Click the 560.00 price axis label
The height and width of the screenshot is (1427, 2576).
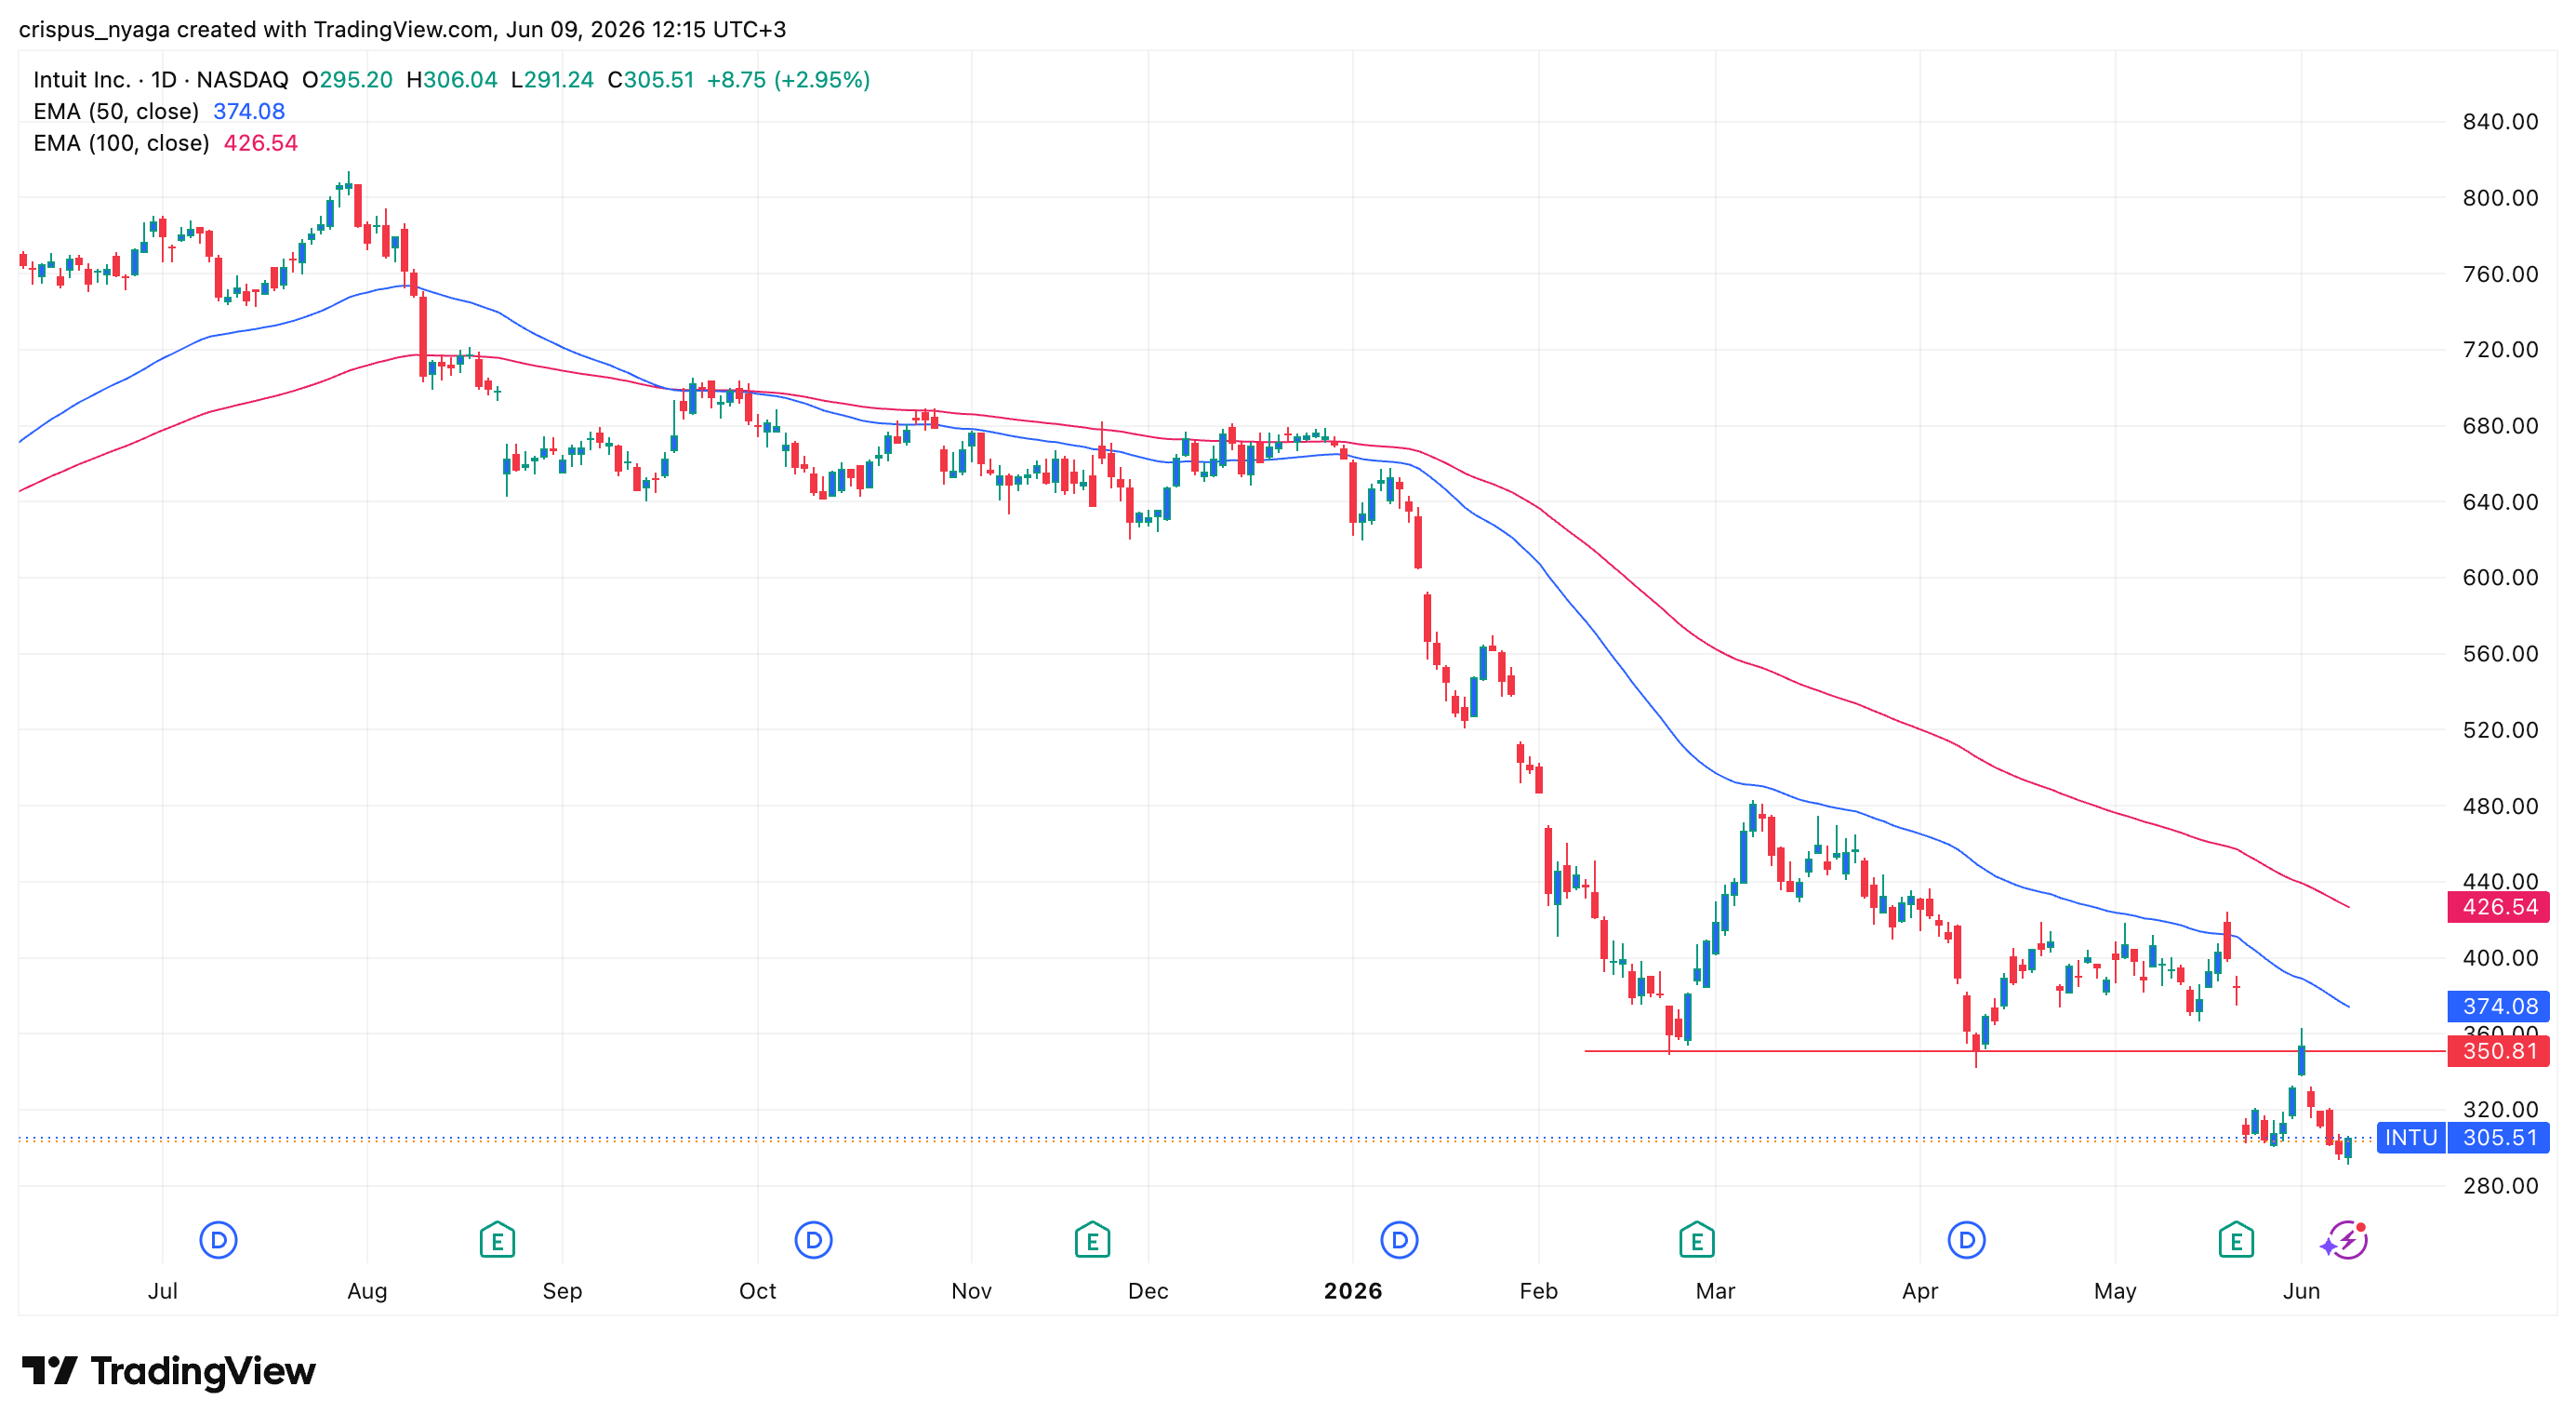tap(2500, 653)
